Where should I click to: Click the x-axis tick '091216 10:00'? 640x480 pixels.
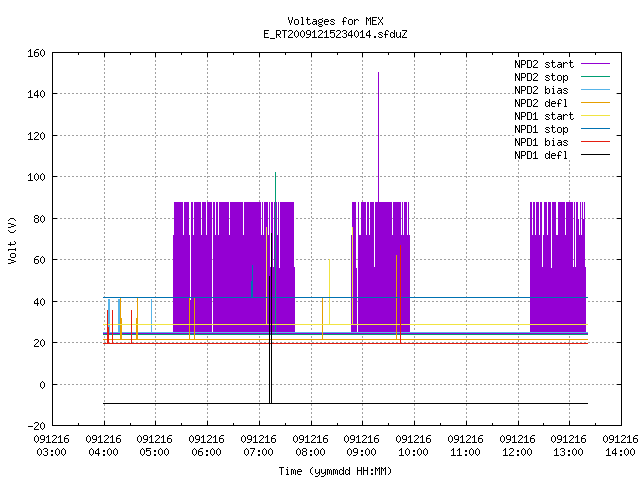(414, 446)
